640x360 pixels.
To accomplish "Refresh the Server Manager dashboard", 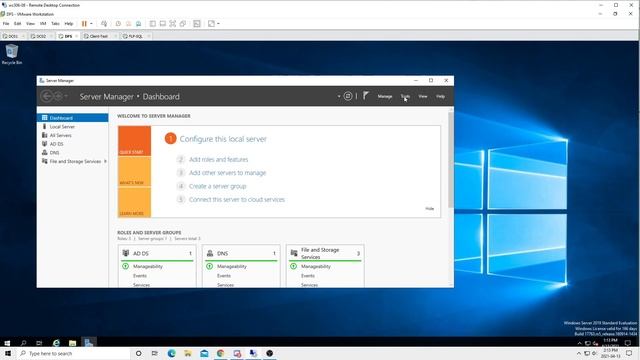I will point(348,96).
